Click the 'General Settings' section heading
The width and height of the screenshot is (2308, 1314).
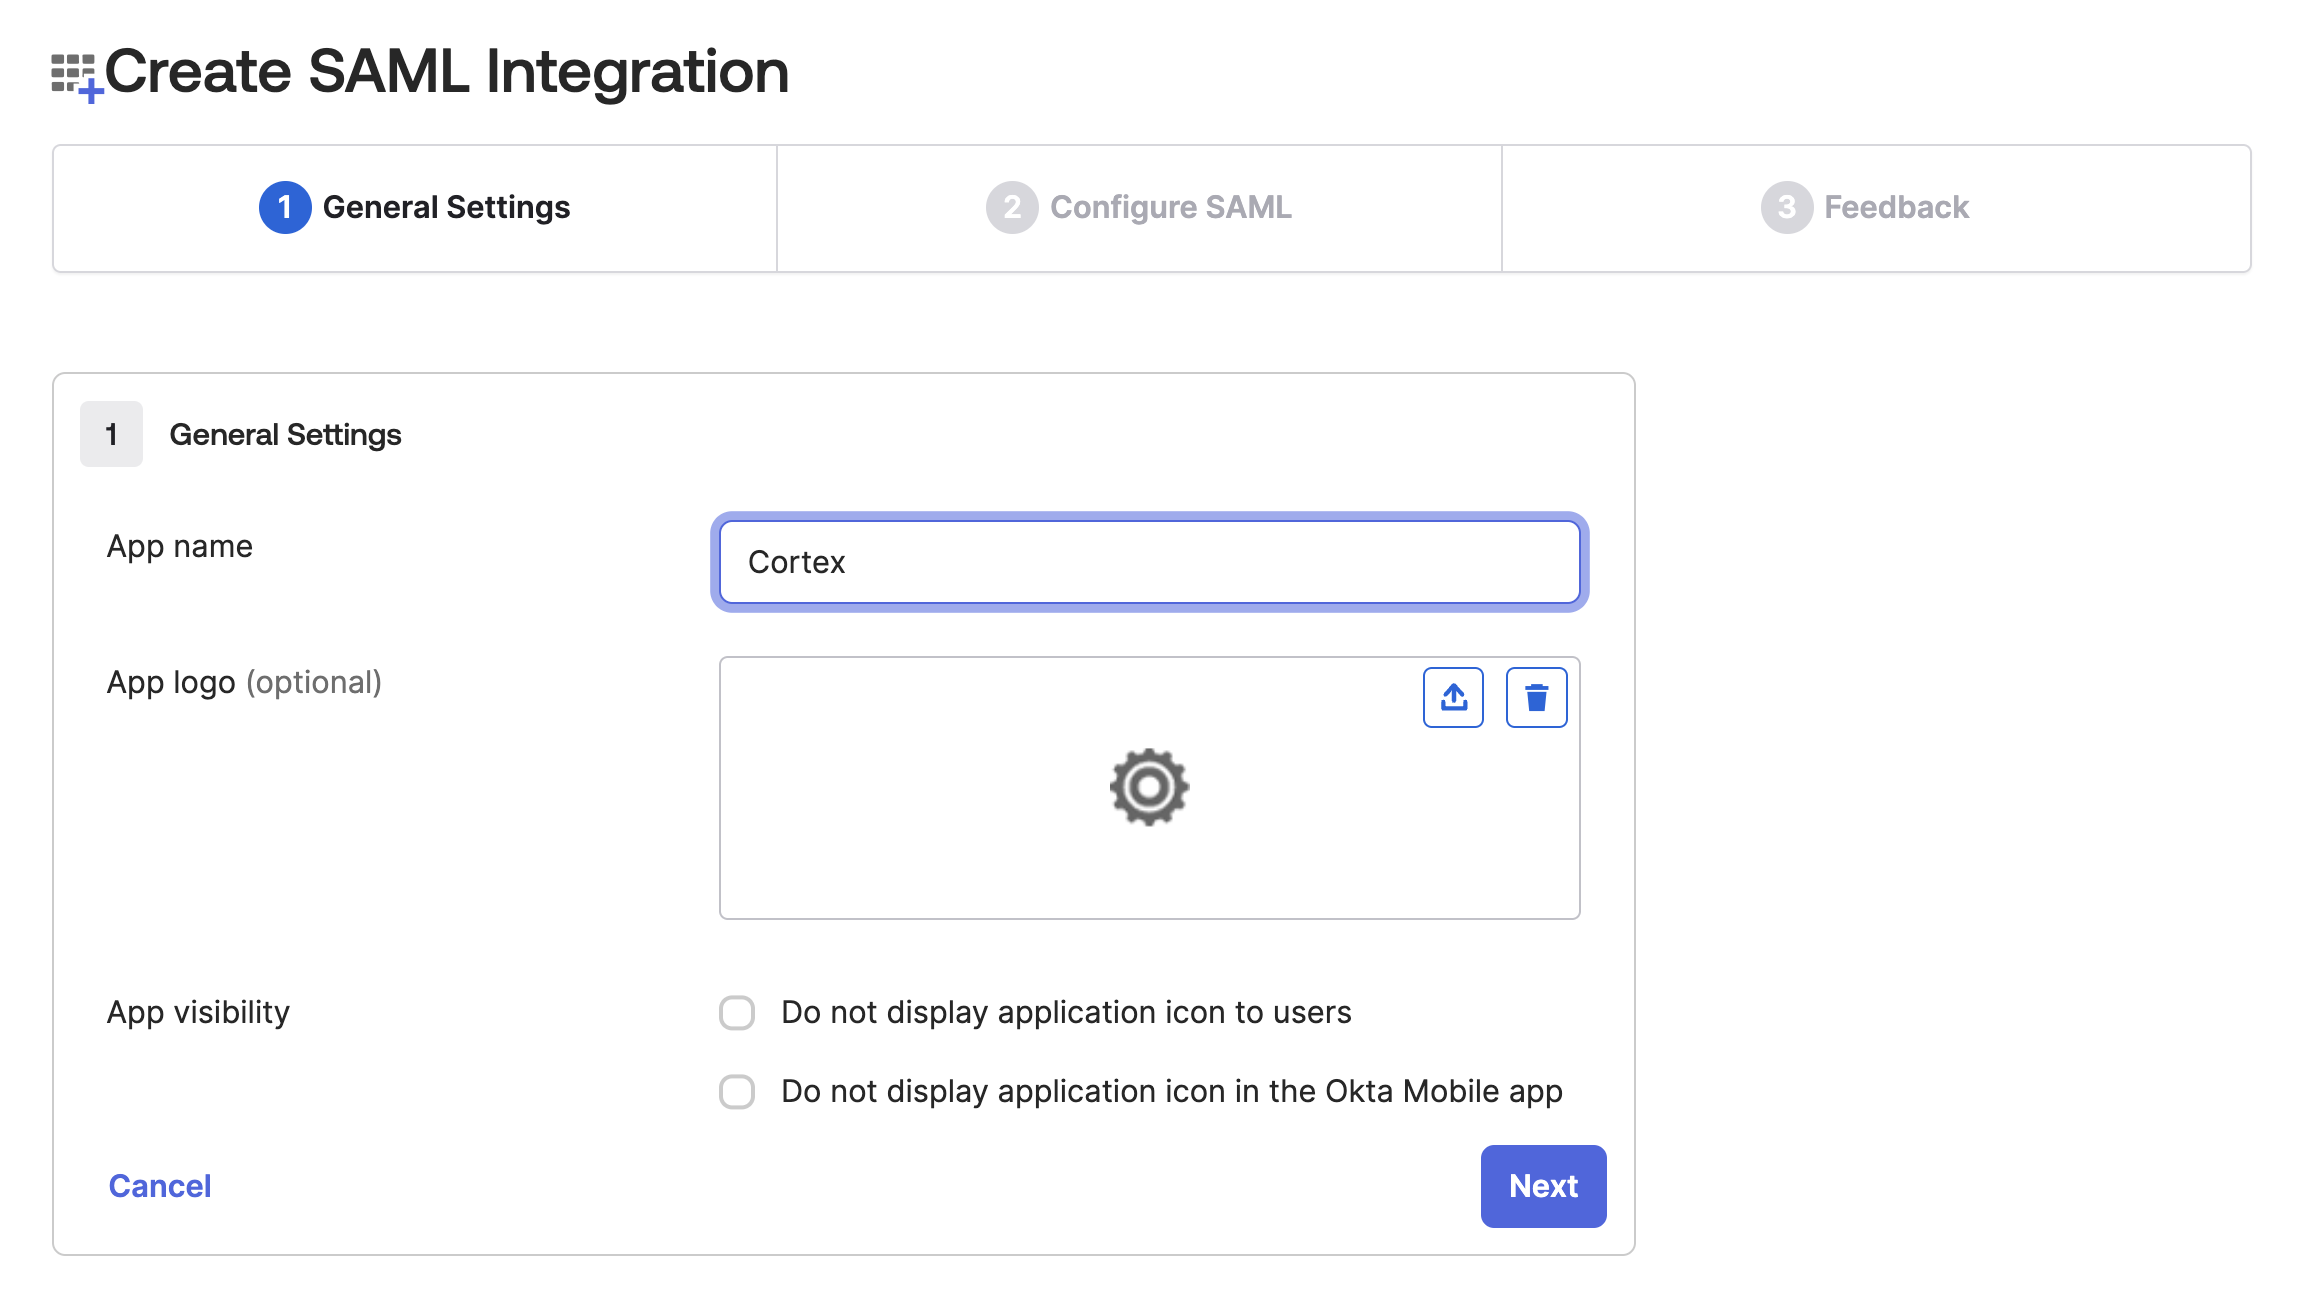click(285, 435)
